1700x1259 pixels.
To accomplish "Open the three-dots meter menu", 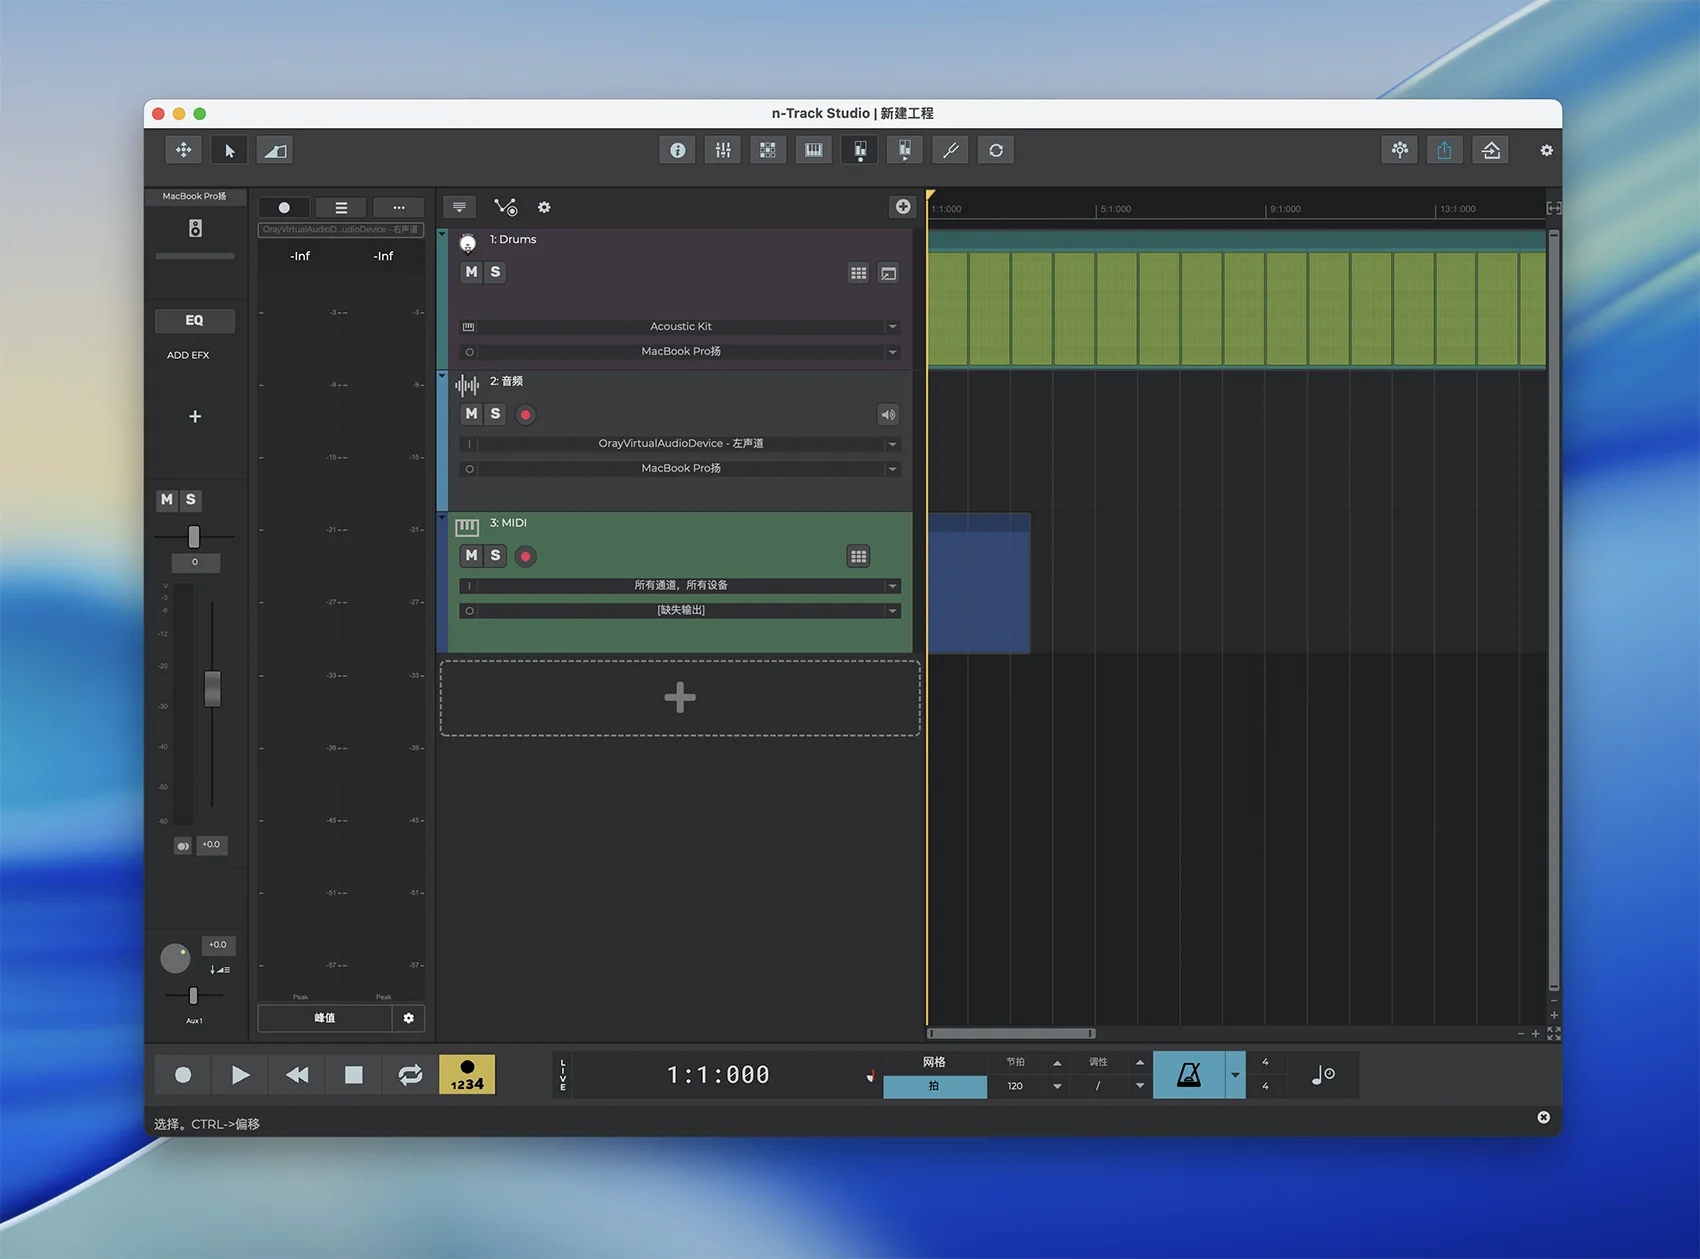I will tap(399, 207).
